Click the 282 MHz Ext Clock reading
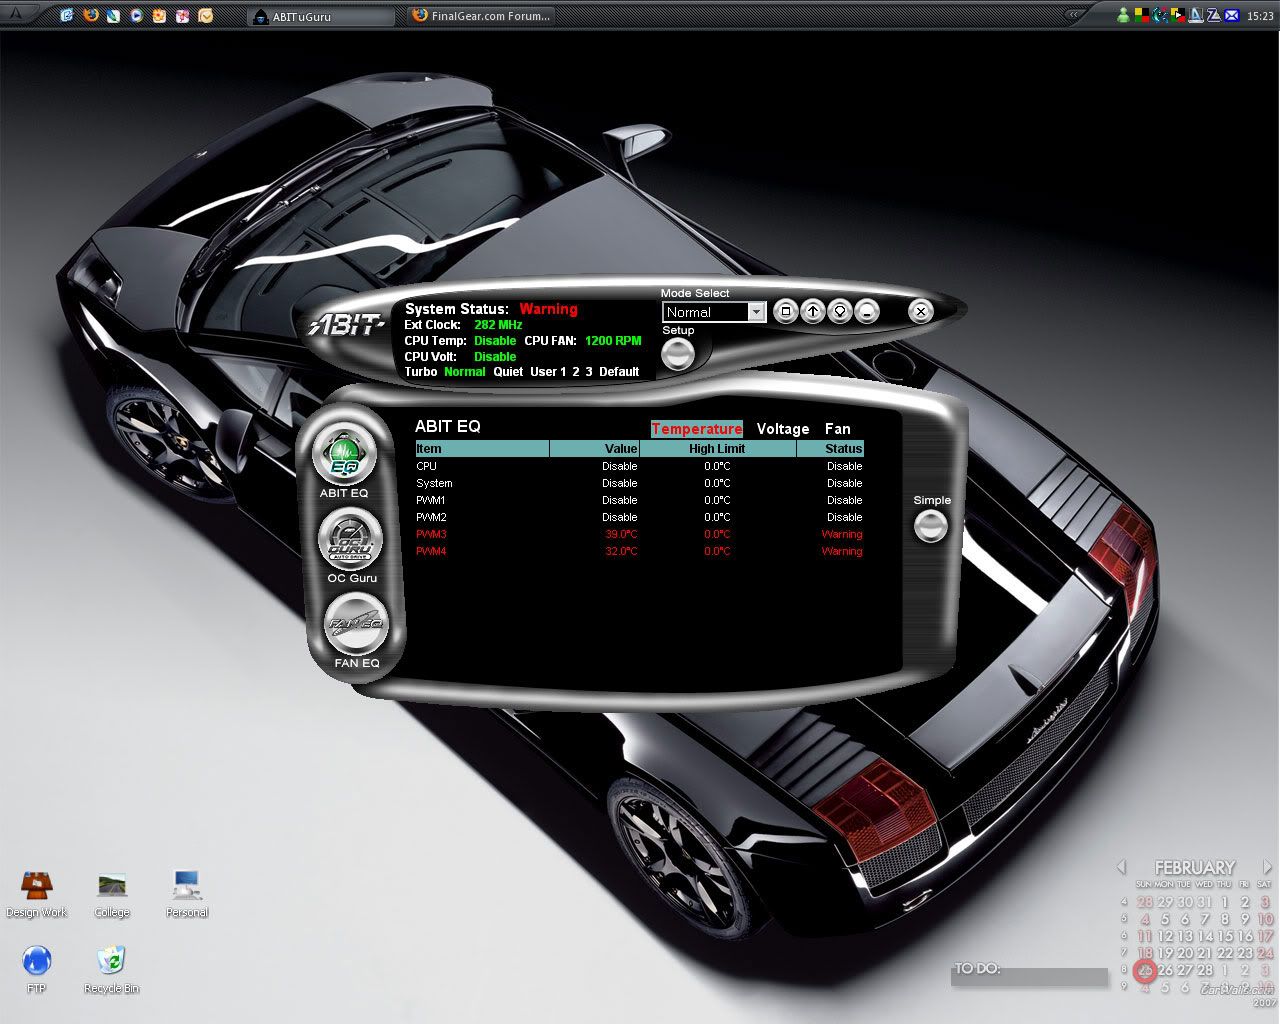Image resolution: width=1280 pixels, height=1024 pixels. [498, 325]
